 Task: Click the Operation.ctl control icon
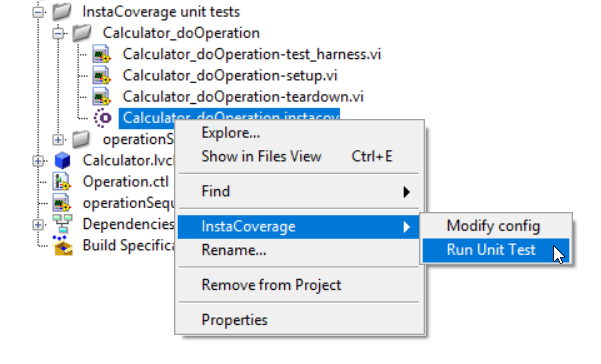(x=62, y=182)
